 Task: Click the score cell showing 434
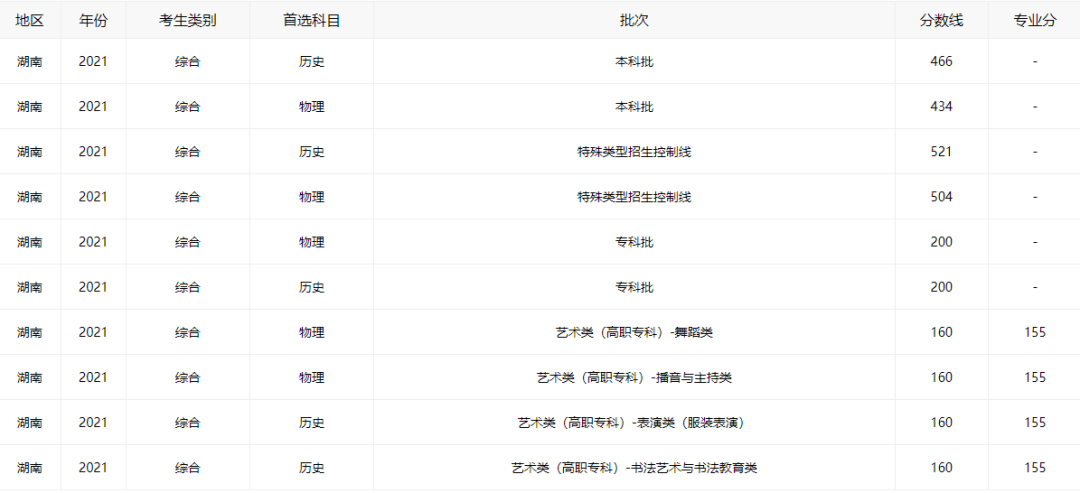941,106
